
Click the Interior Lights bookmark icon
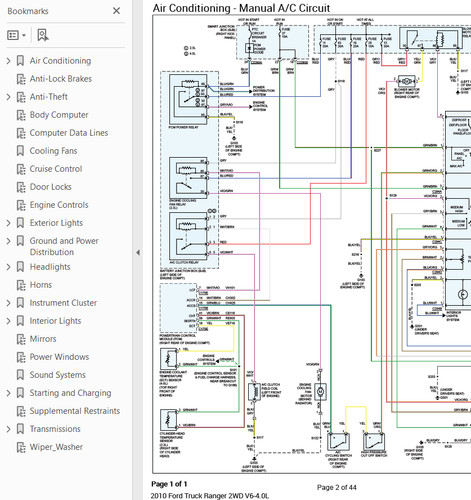pyautogui.click(x=20, y=321)
